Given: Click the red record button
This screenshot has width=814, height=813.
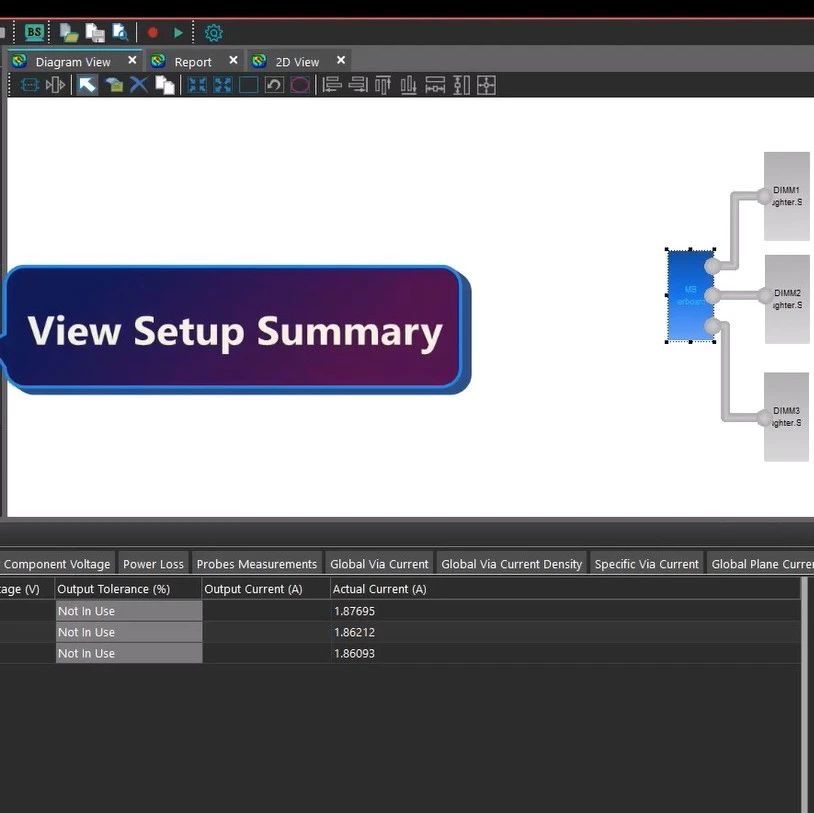Looking at the screenshot, I should click(153, 32).
